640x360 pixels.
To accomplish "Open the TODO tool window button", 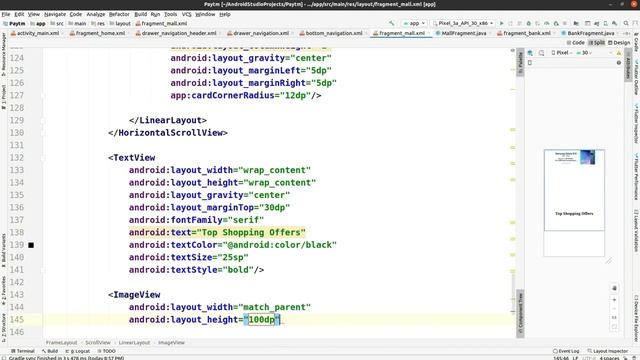I will pos(107,351).
